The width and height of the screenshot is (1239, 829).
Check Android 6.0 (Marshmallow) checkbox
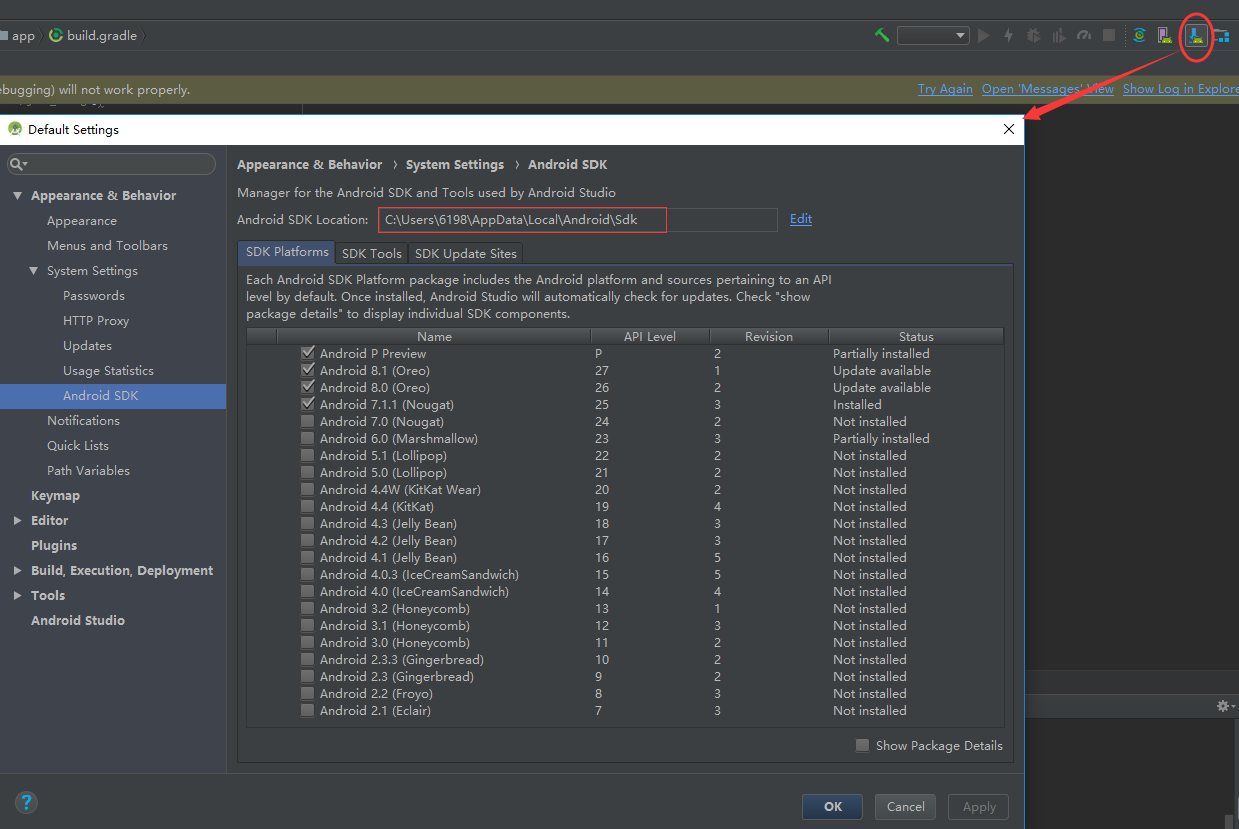point(308,438)
